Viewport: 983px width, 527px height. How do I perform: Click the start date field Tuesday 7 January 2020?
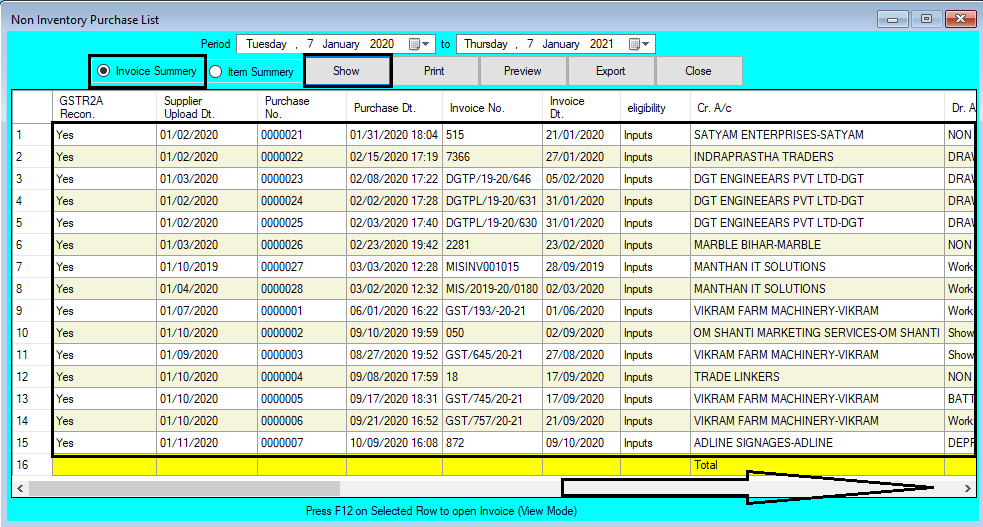tap(335, 44)
